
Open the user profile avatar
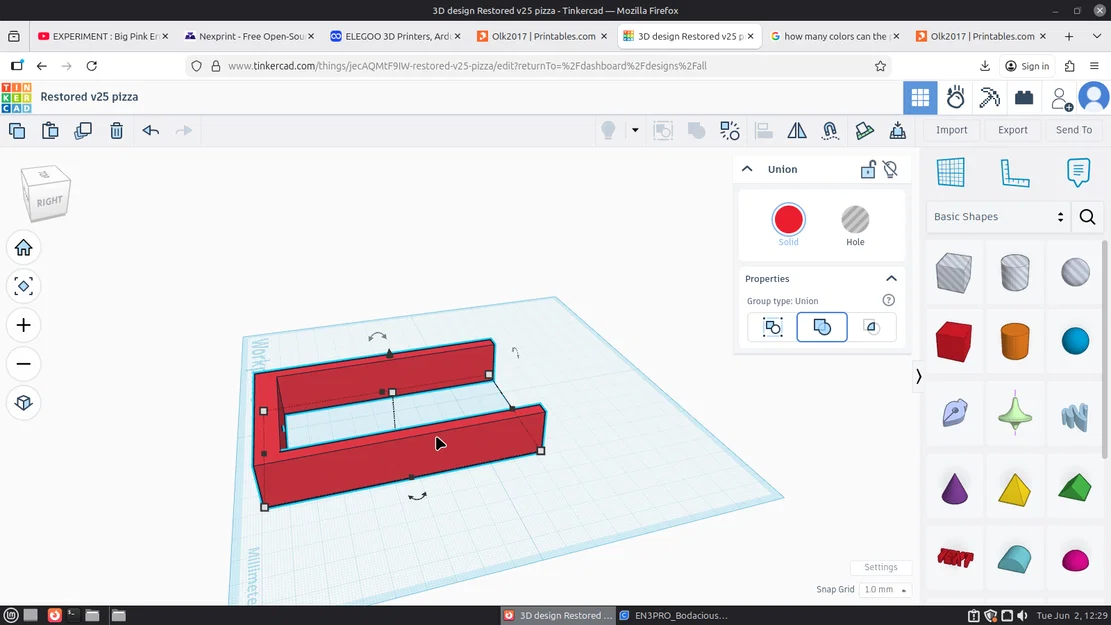tap(1094, 98)
